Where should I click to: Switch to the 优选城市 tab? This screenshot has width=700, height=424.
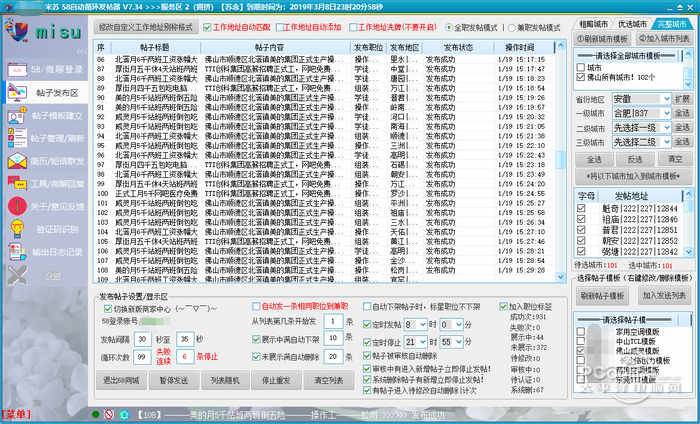tap(632, 24)
